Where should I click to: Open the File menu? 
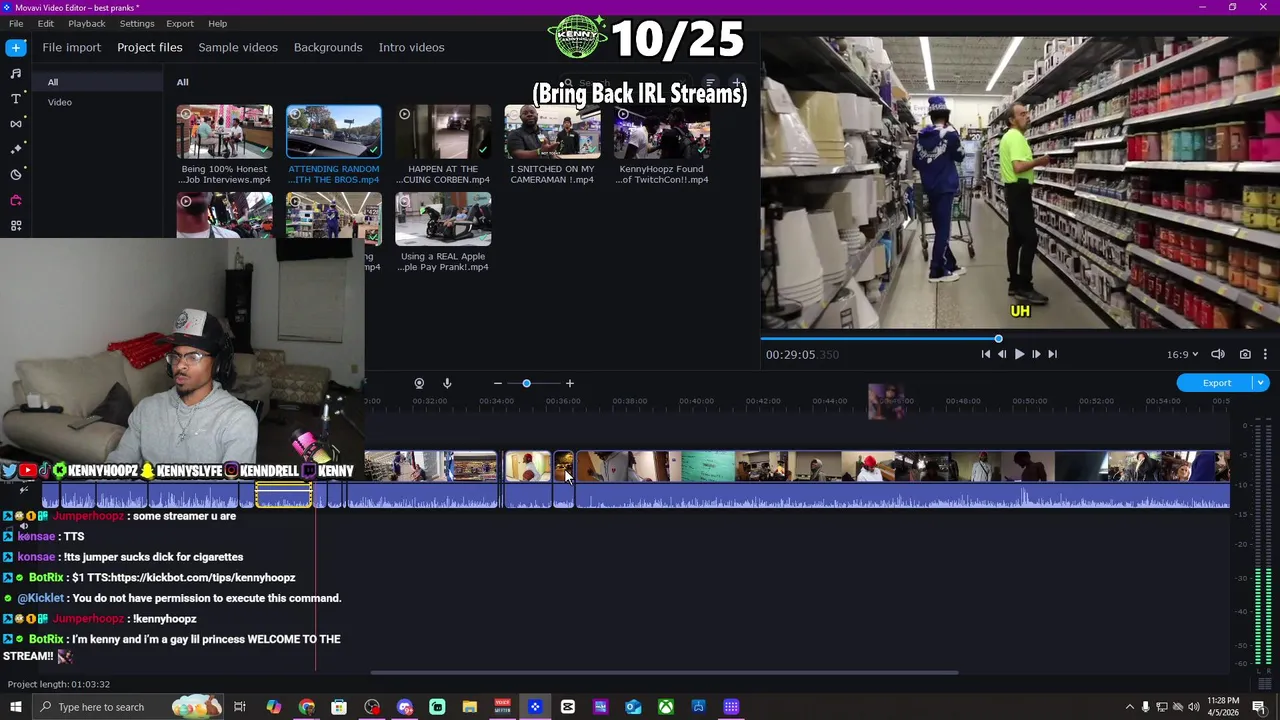(16, 23)
